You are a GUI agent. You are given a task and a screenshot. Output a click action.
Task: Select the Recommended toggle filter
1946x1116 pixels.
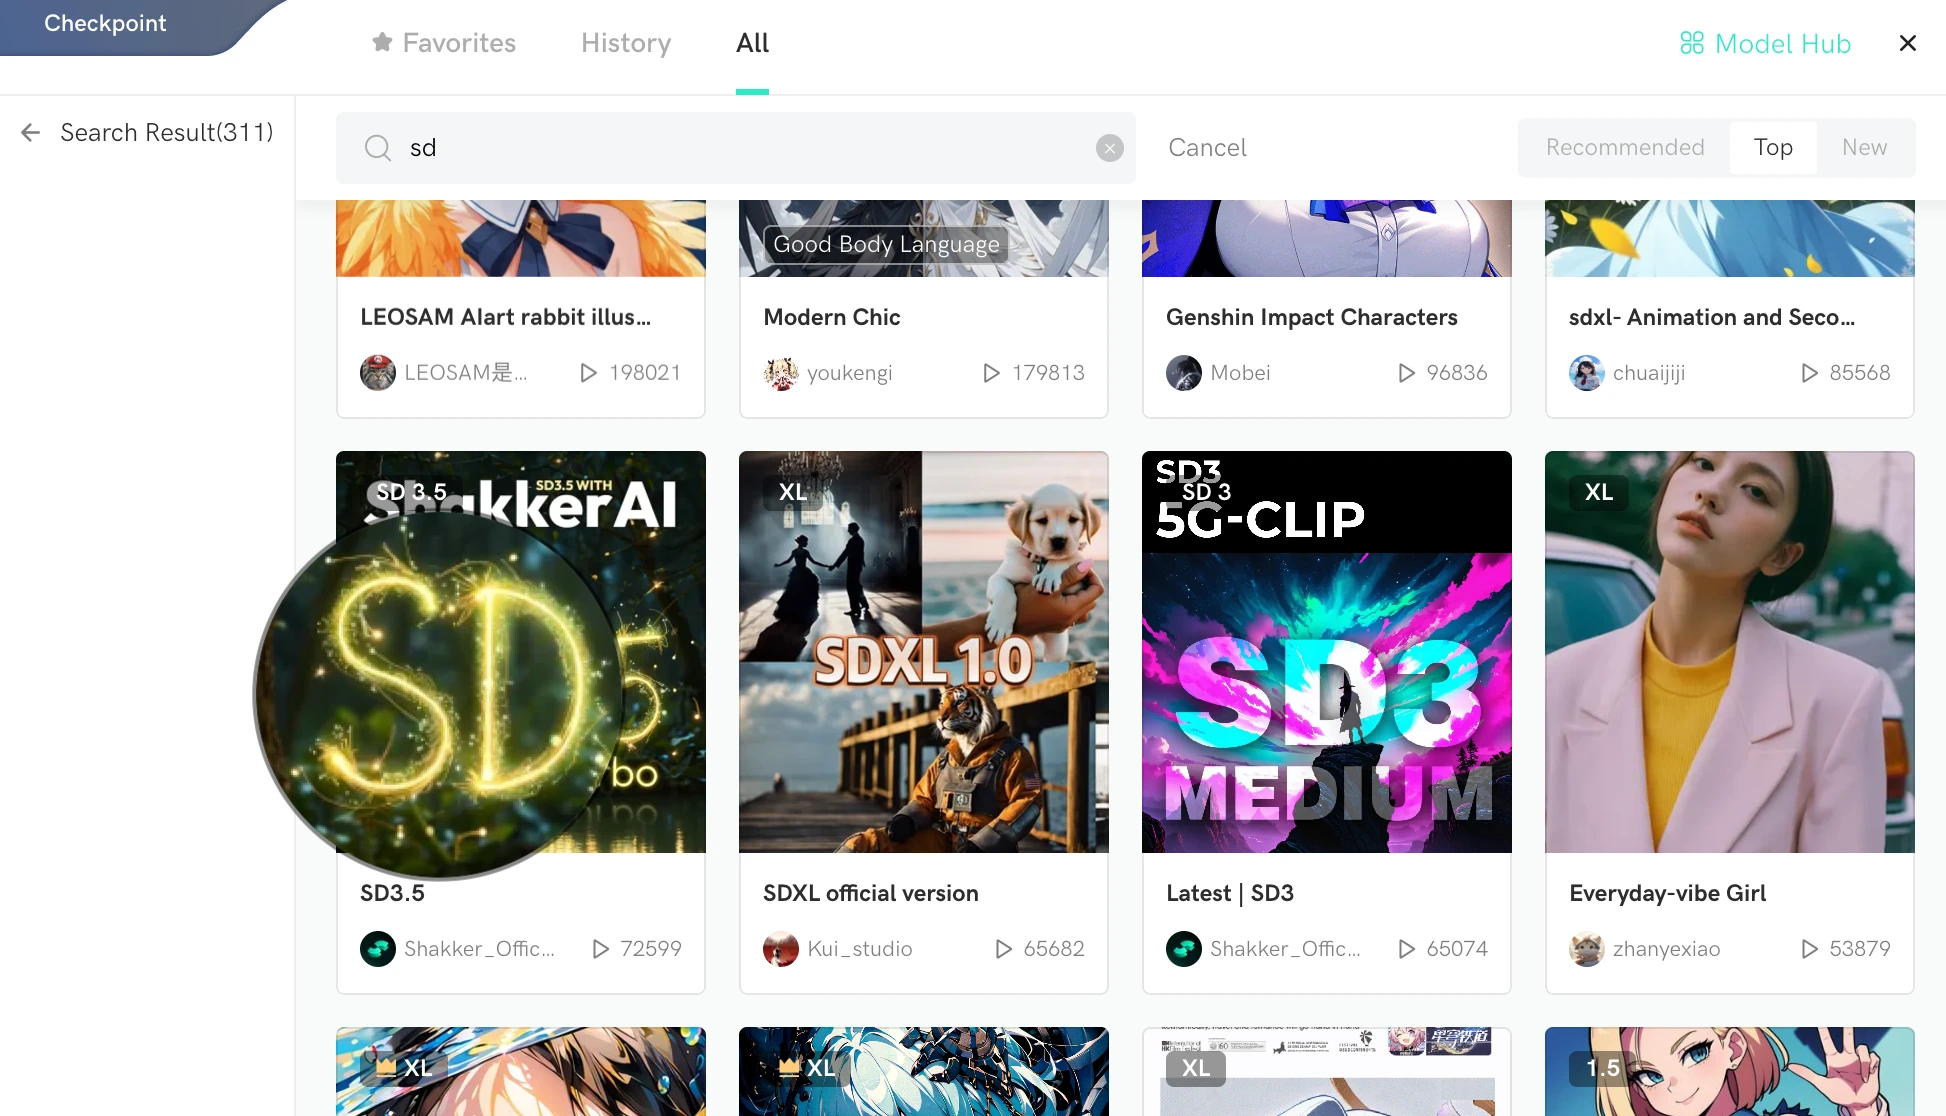(x=1624, y=147)
